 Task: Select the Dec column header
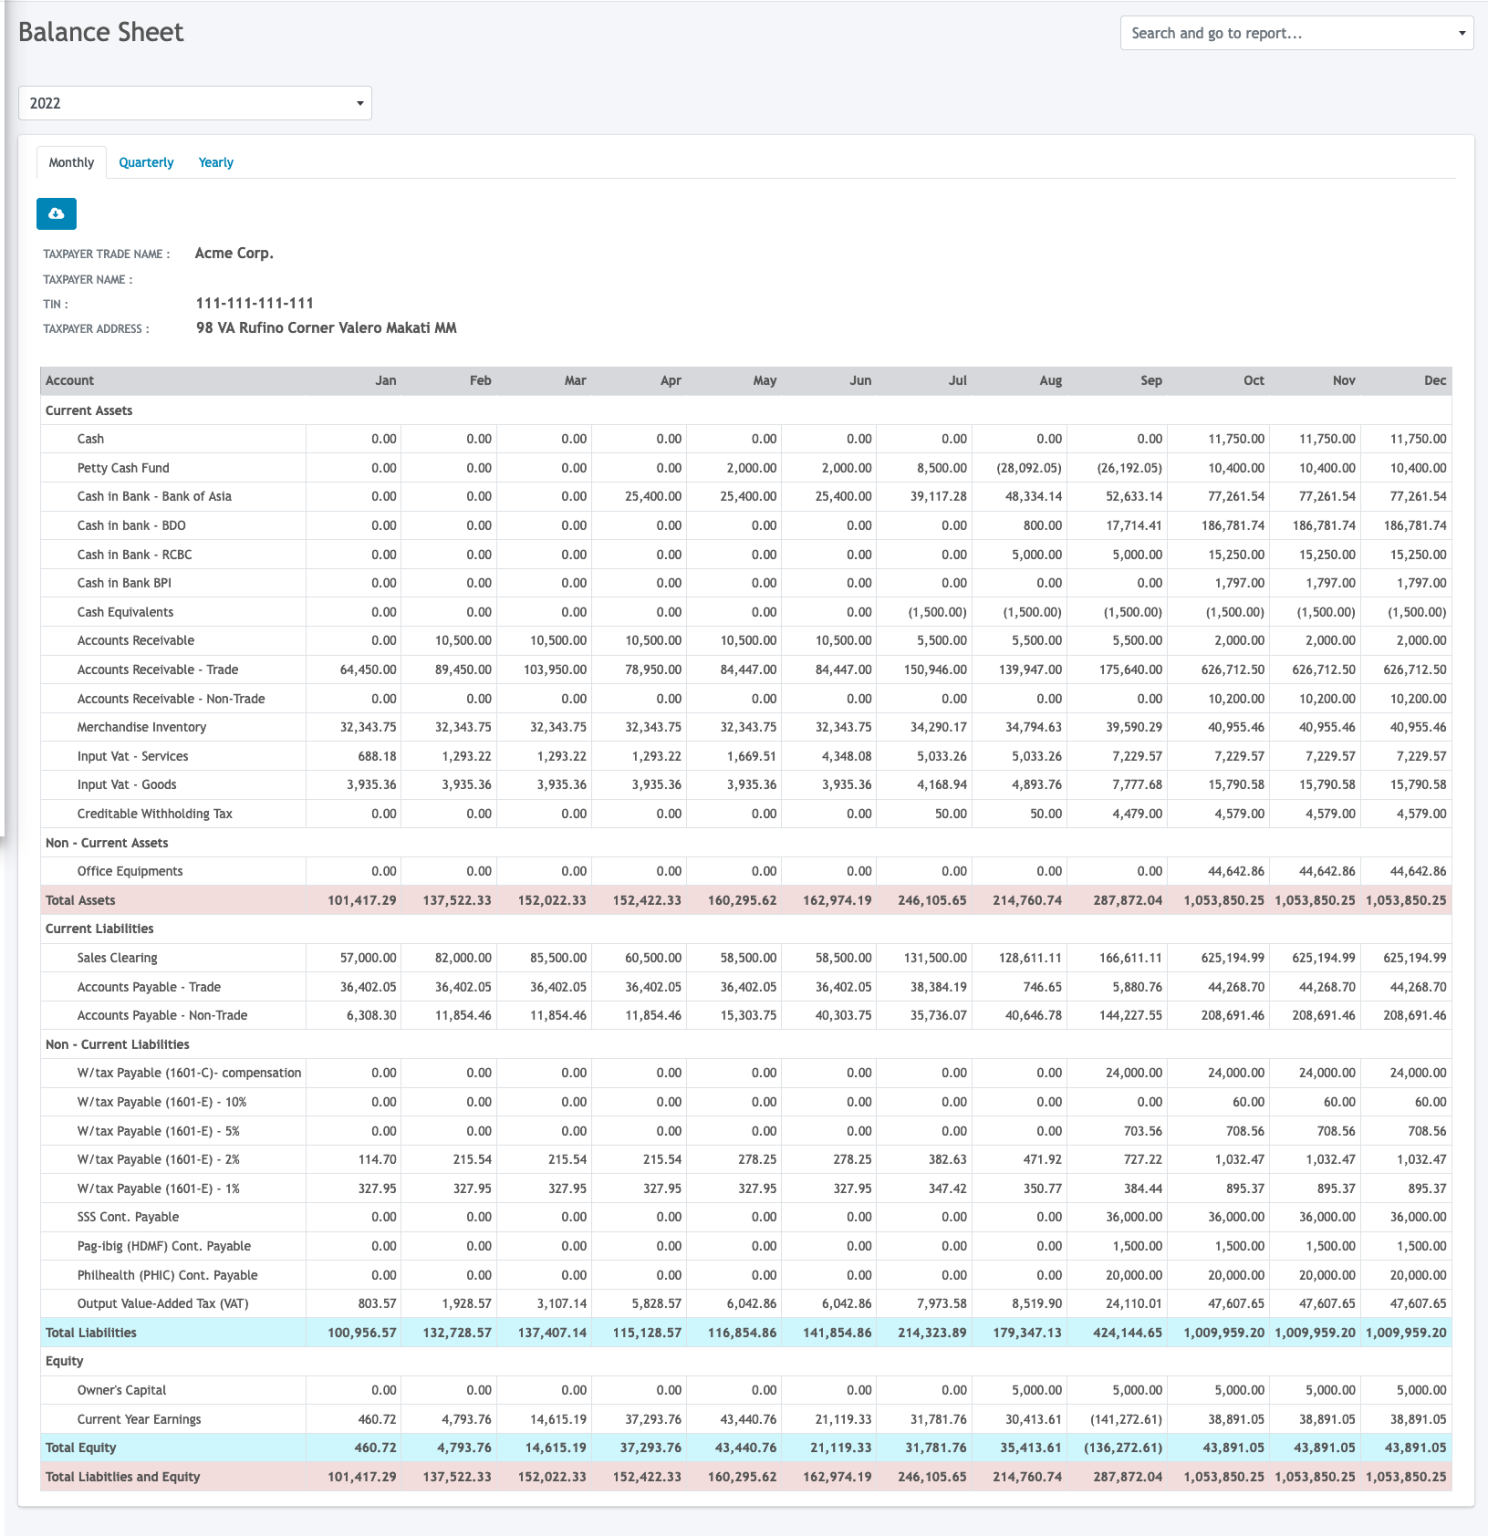coord(1437,380)
